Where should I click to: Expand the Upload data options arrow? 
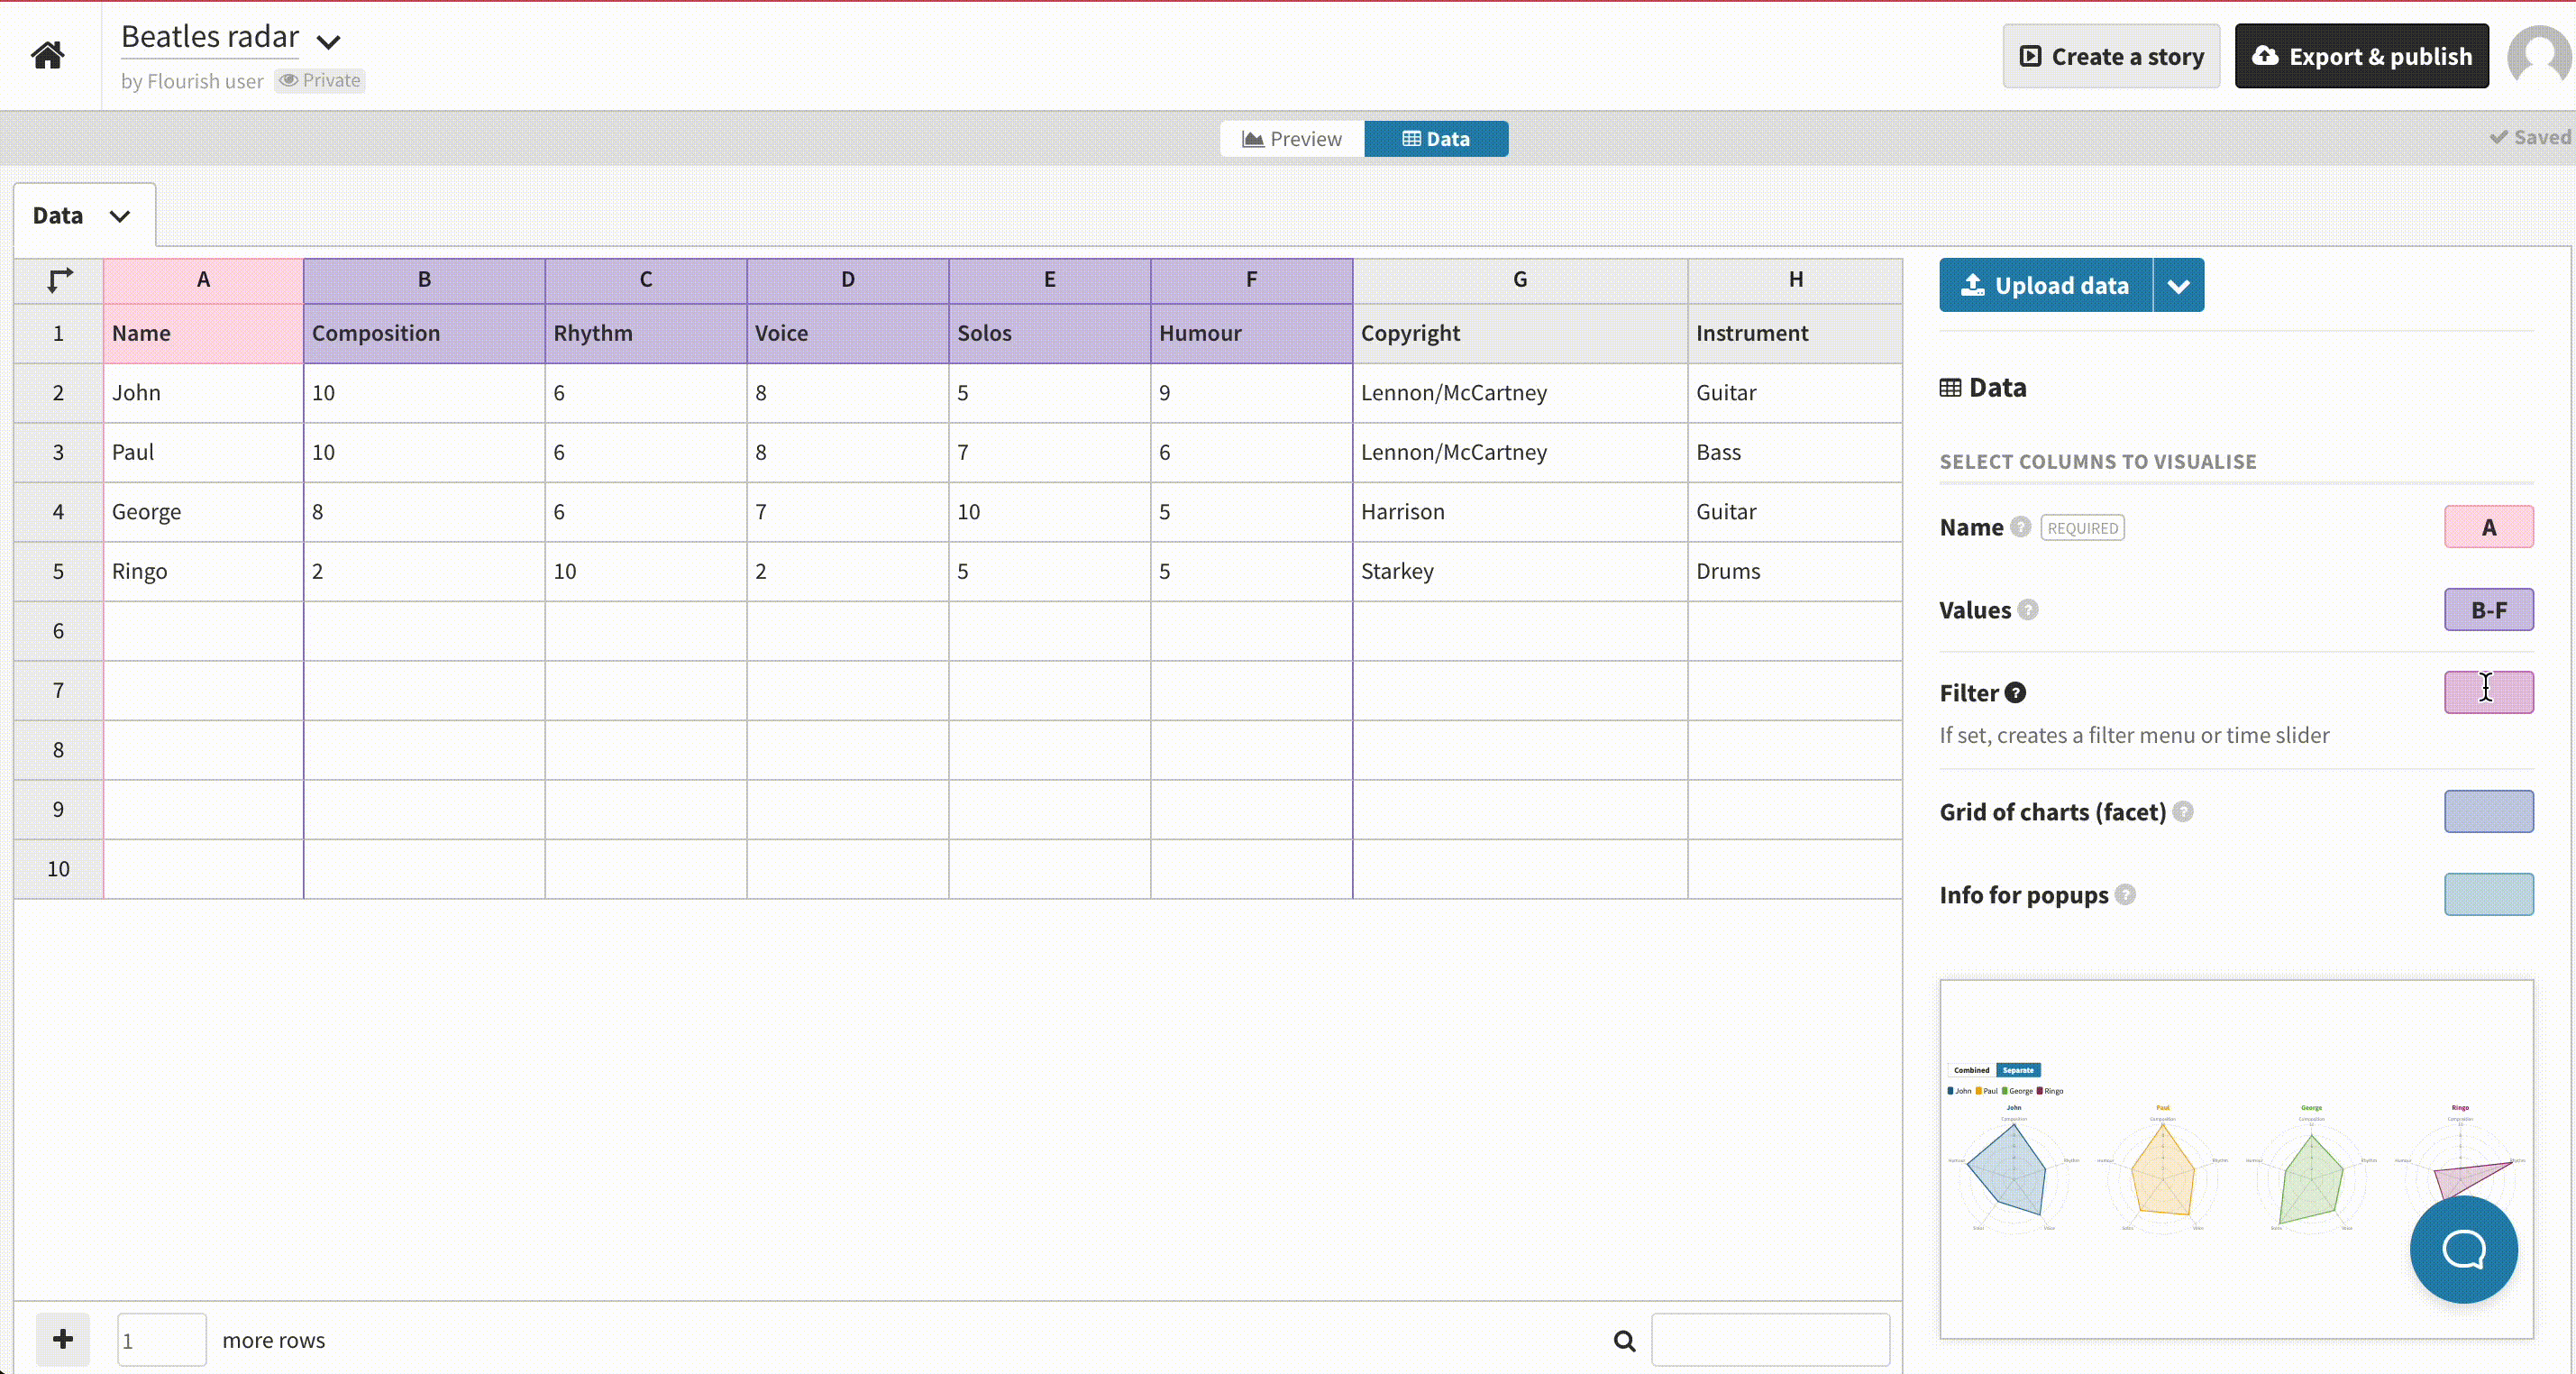[x=2178, y=286]
